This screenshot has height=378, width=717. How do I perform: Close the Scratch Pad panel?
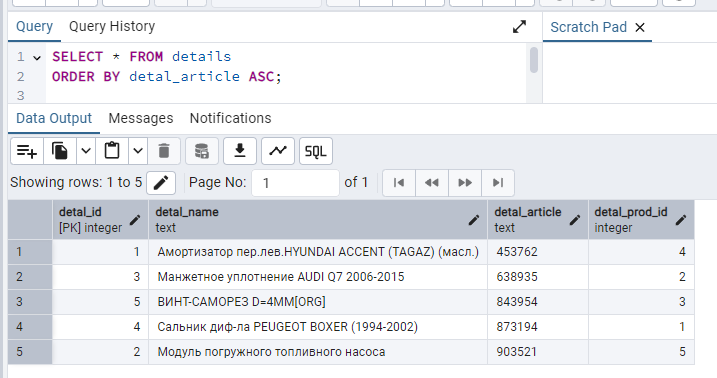click(x=640, y=28)
